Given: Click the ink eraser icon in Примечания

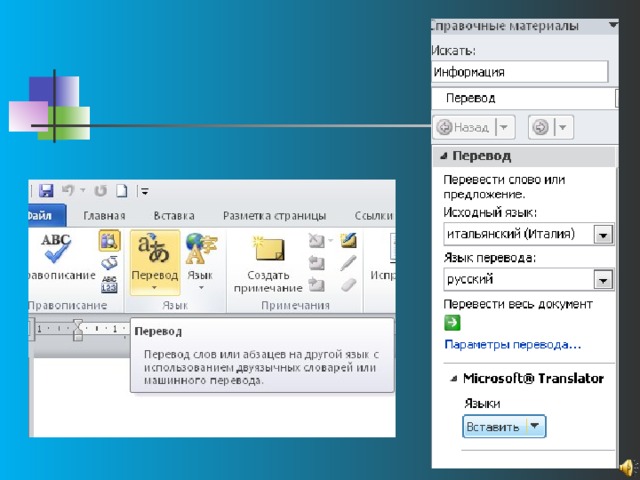Looking at the screenshot, I should pyautogui.click(x=348, y=284).
